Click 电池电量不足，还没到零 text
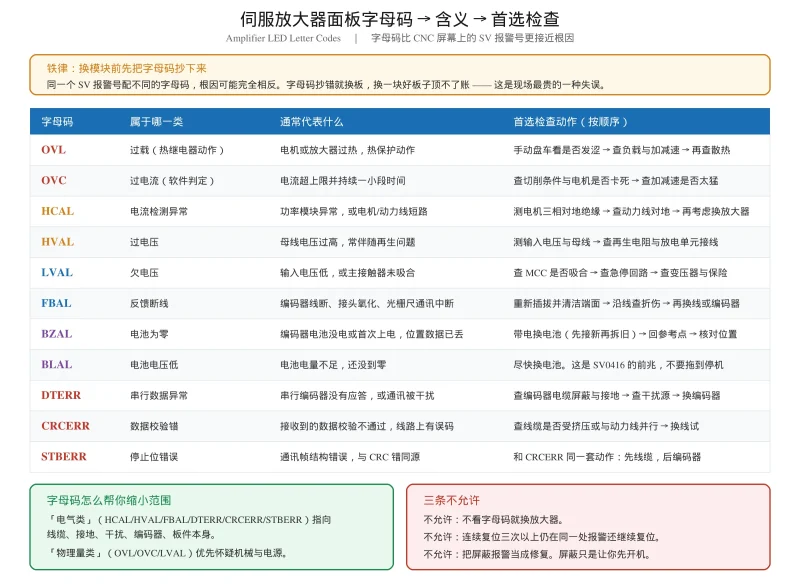 pyautogui.click(x=333, y=365)
